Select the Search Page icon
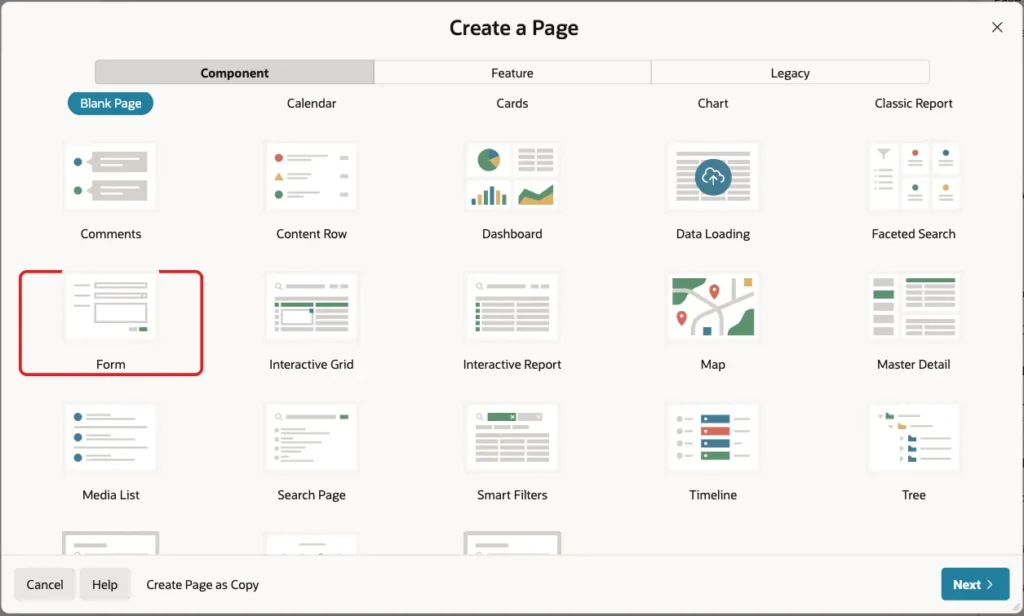 [x=312, y=438]
